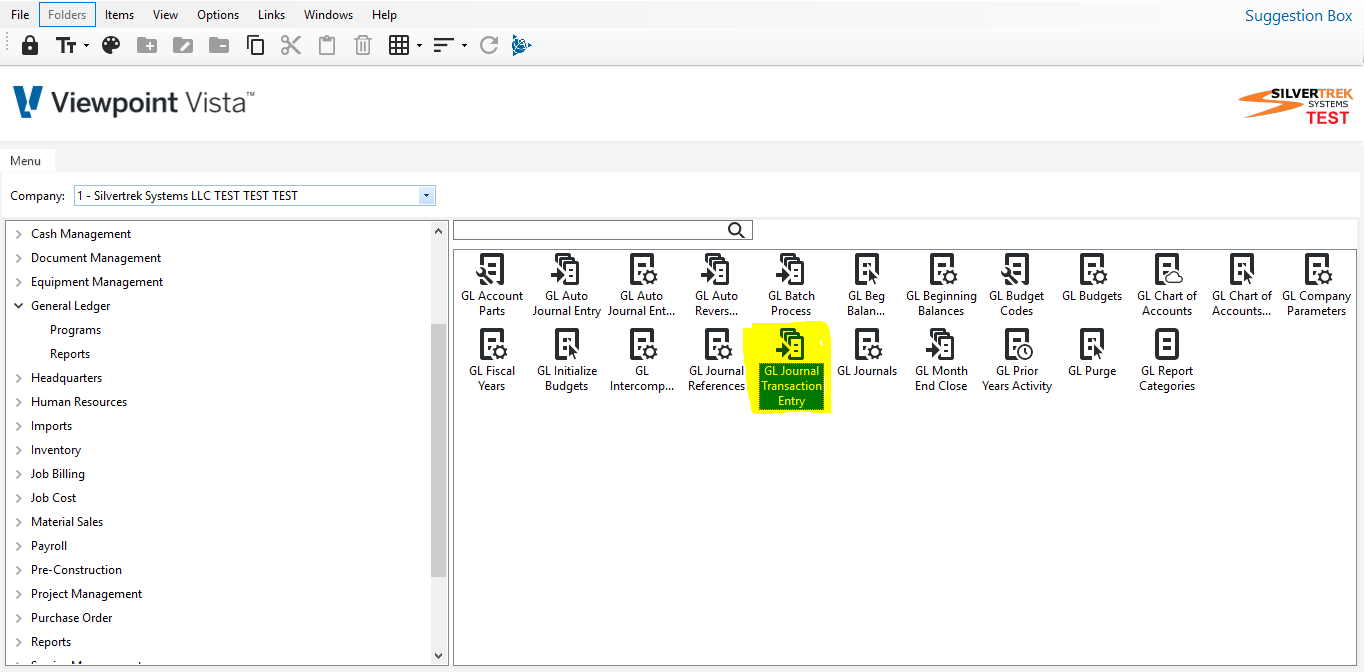Select the Project Management module
Viewport: 1364px width, 672px height.
tap(87, 594)
